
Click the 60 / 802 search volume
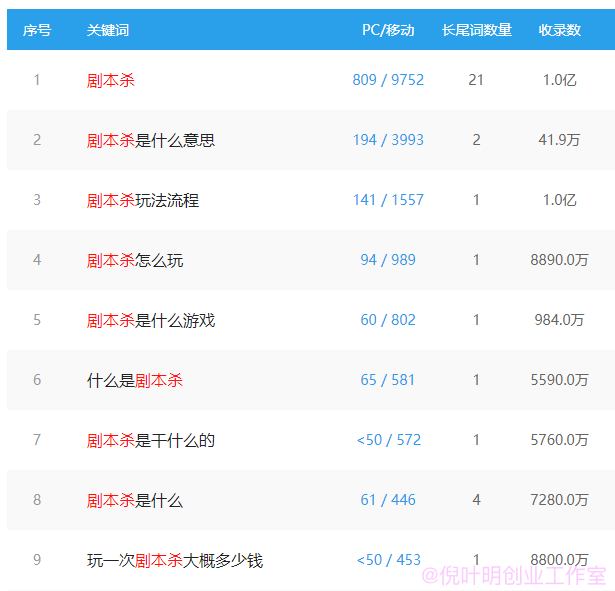point(388,320)
